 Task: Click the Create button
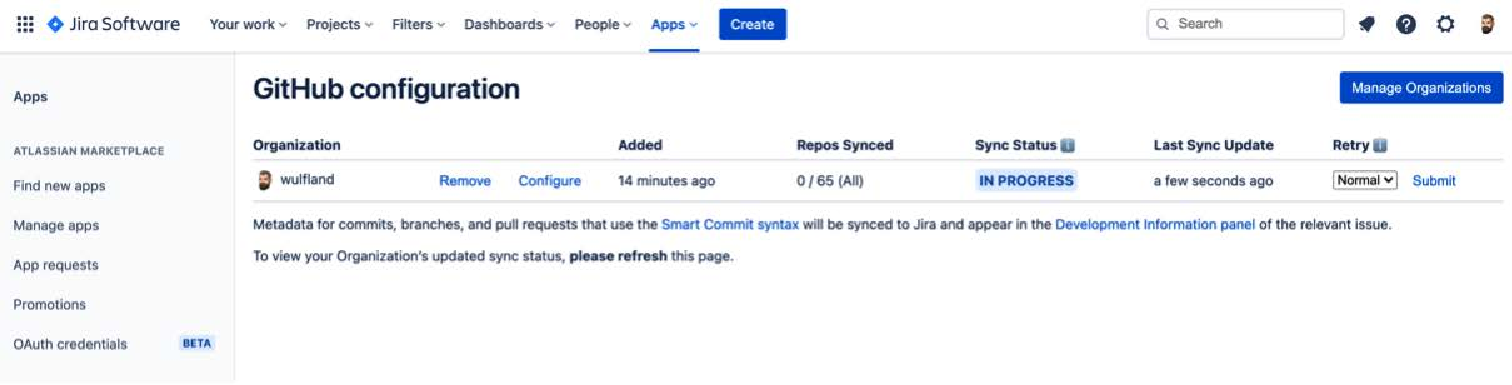[x=752, y=24]
